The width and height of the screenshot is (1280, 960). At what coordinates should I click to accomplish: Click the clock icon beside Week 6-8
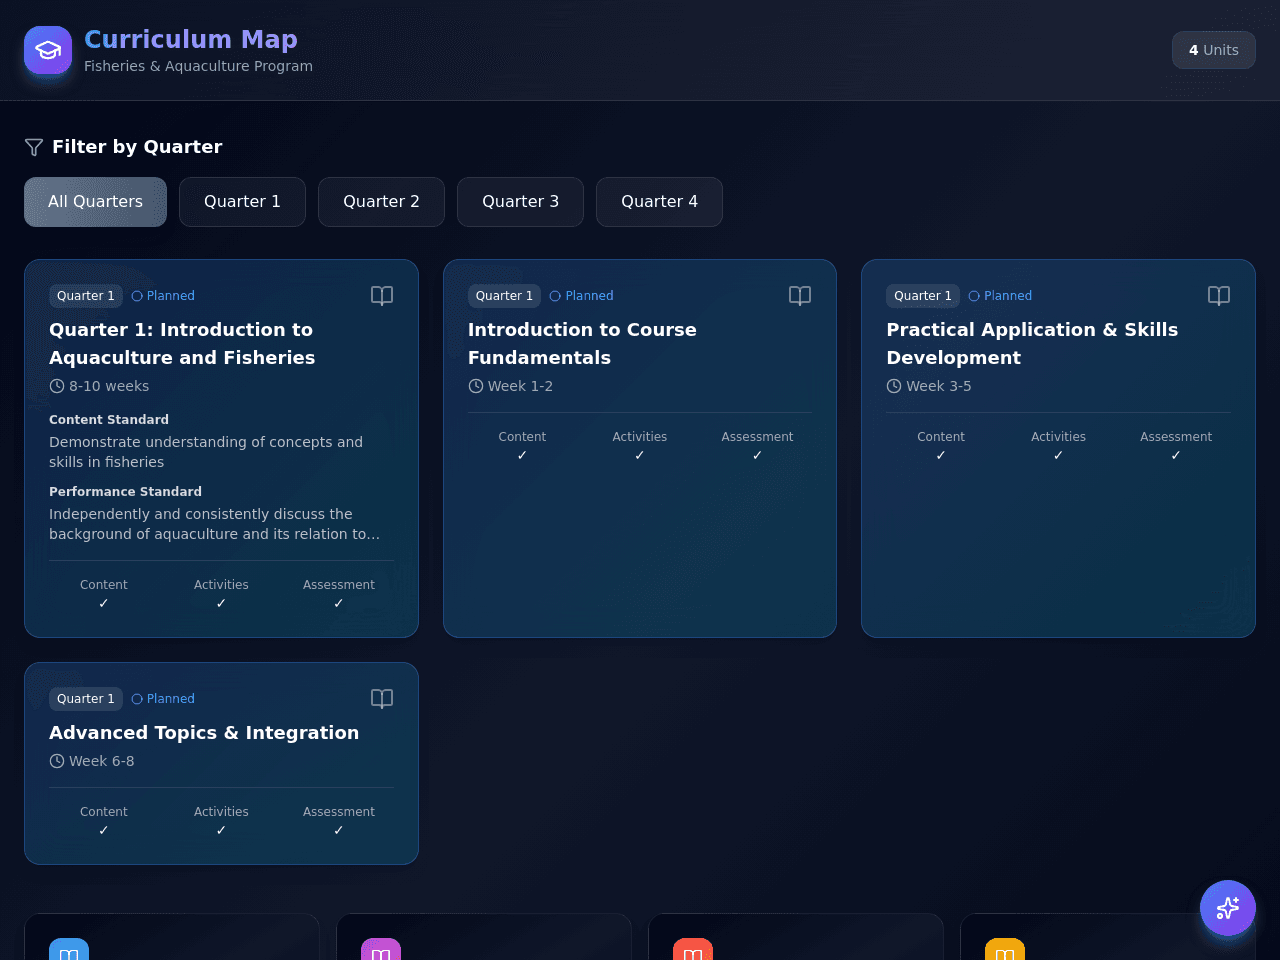[57, 761]
